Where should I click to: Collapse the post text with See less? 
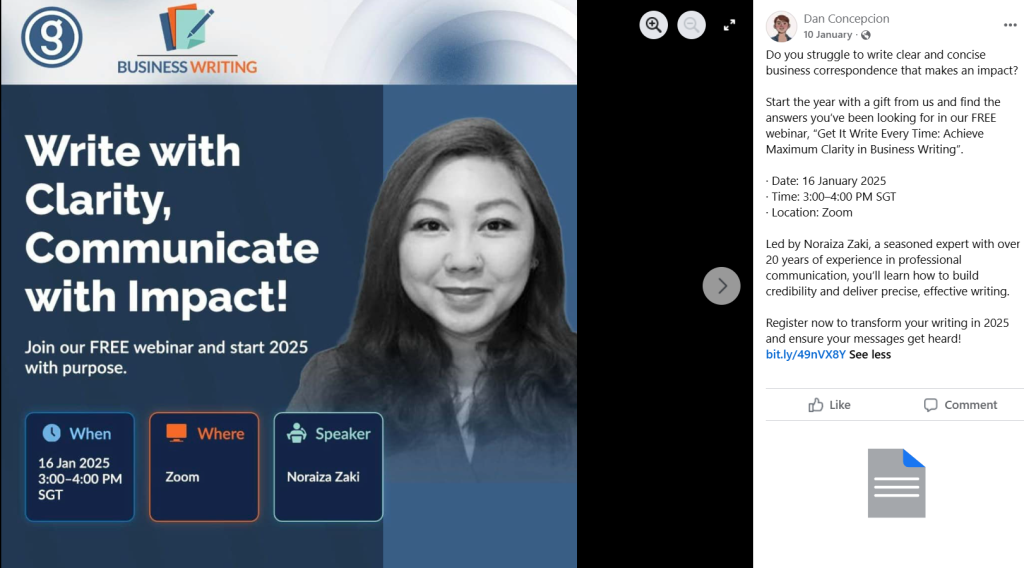coord(870,355)
